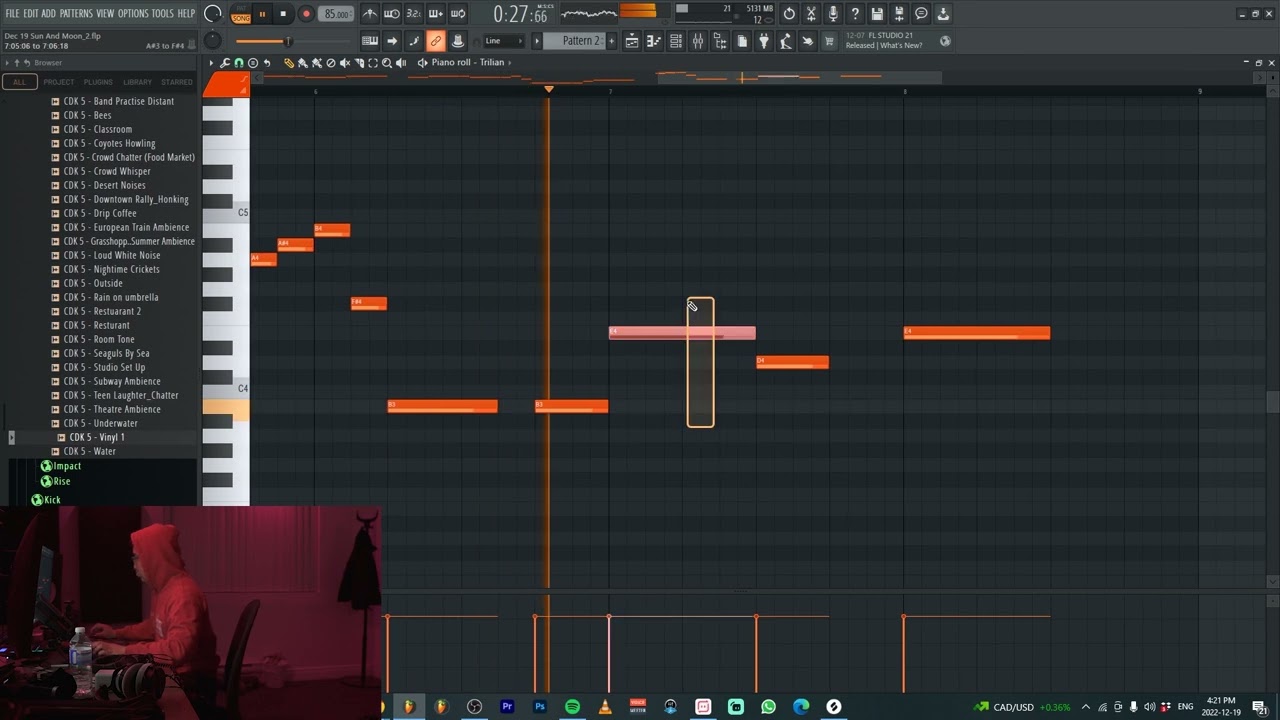
Task: Click the Playback speaker tool in piano roll
Action: coord(401,62)
